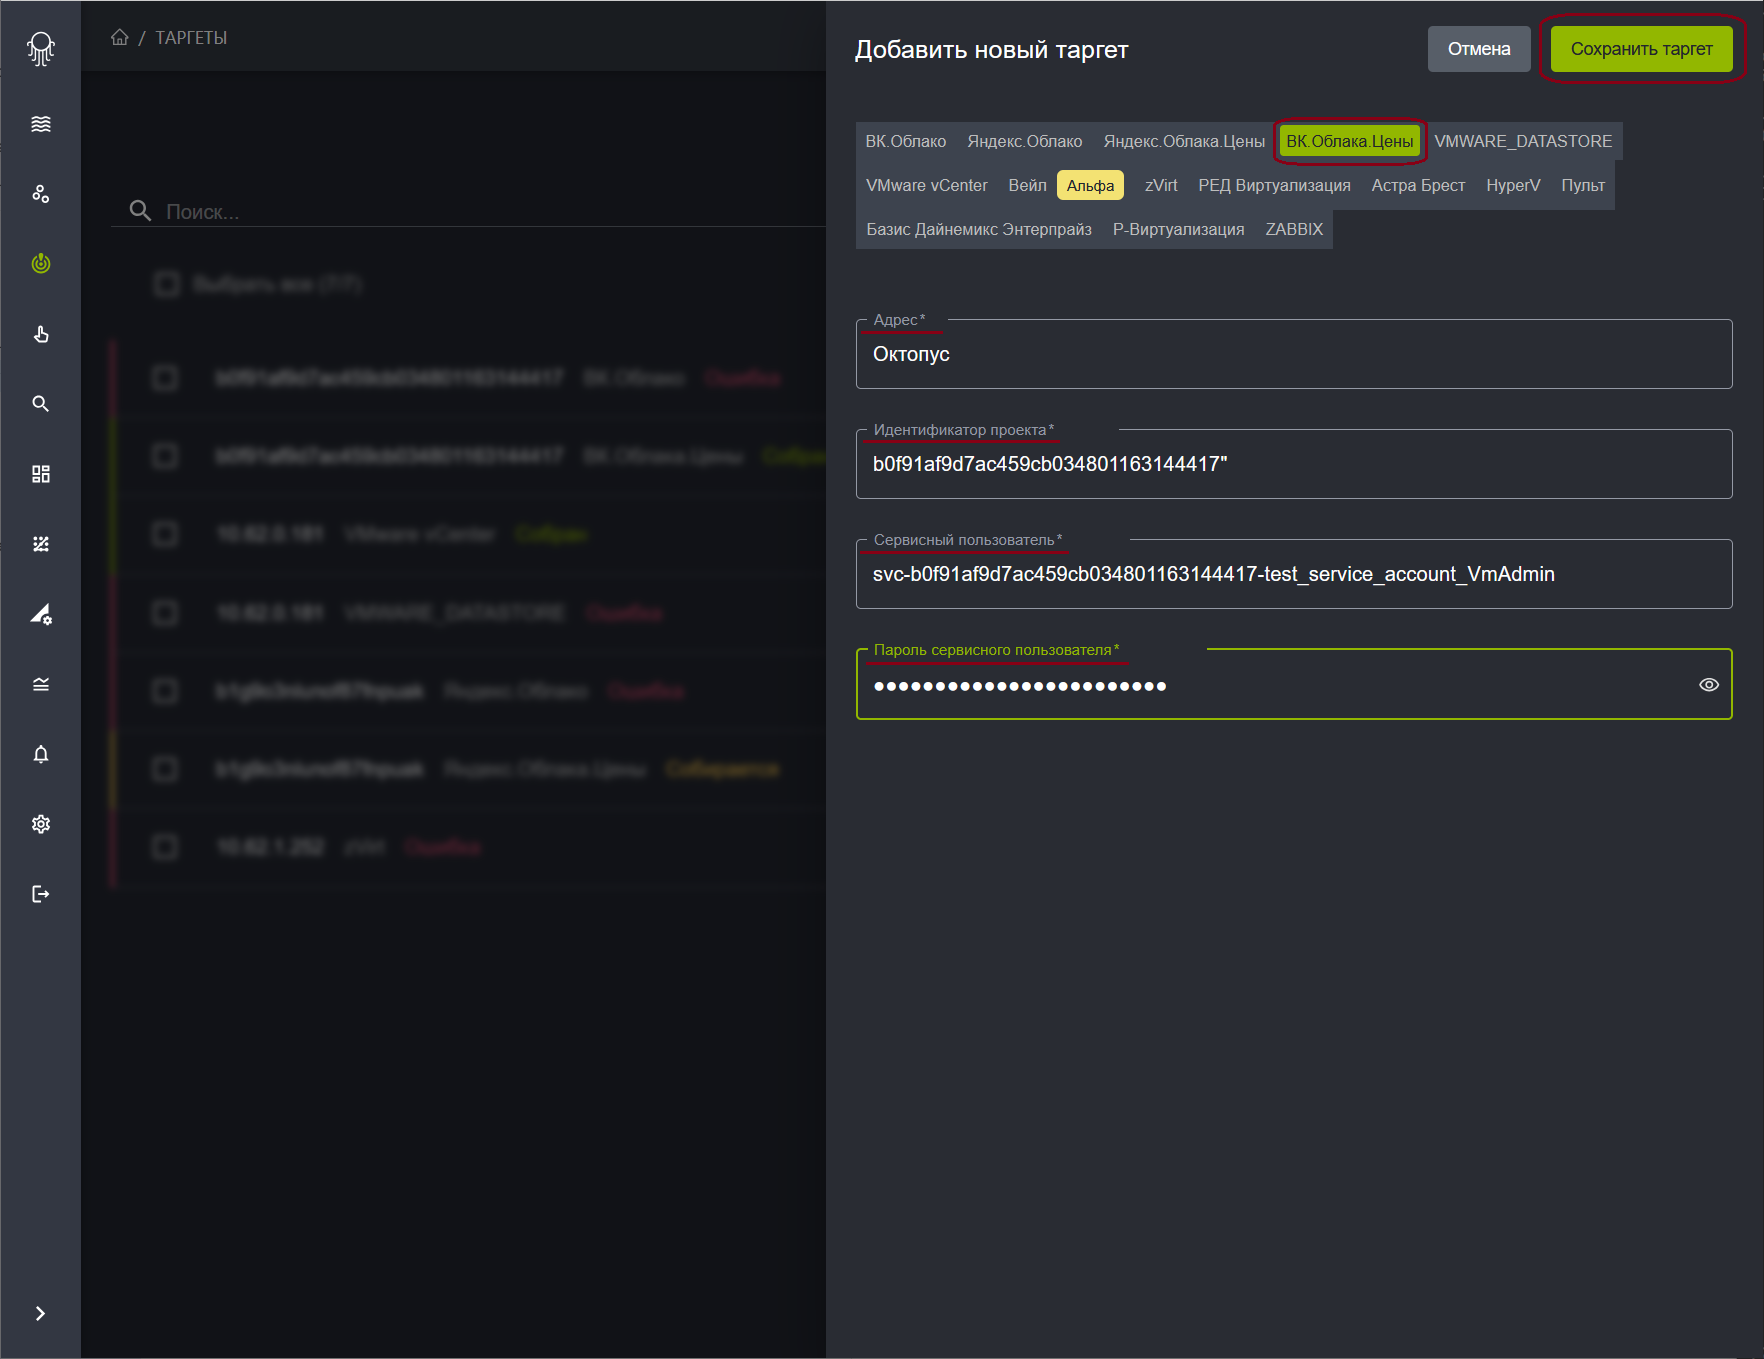Open the connected nodes icon in the sidebar
Viewport: 1764px width, 1359px height.
coord(41,194)
